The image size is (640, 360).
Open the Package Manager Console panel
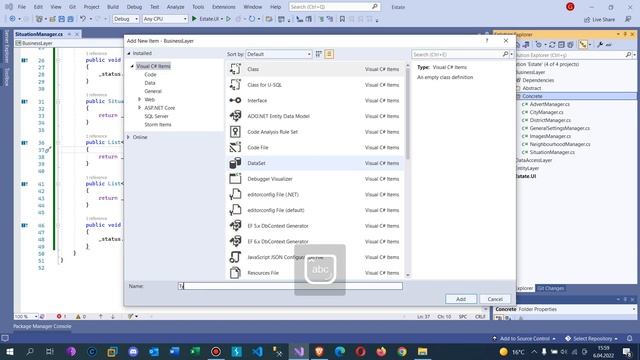[42, 326]
